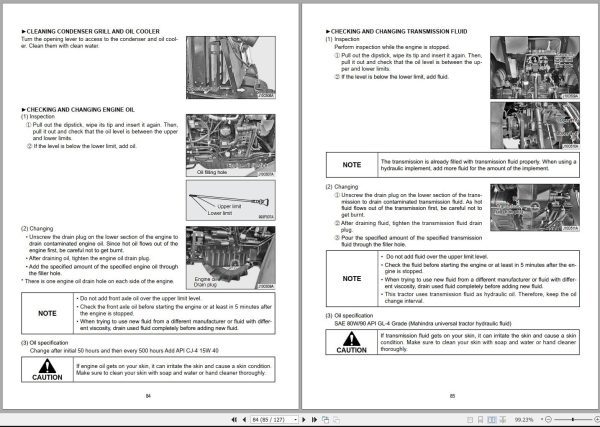600x427 pixels.
Task: Click the page number 85 footer
Action: pos(452,396)
